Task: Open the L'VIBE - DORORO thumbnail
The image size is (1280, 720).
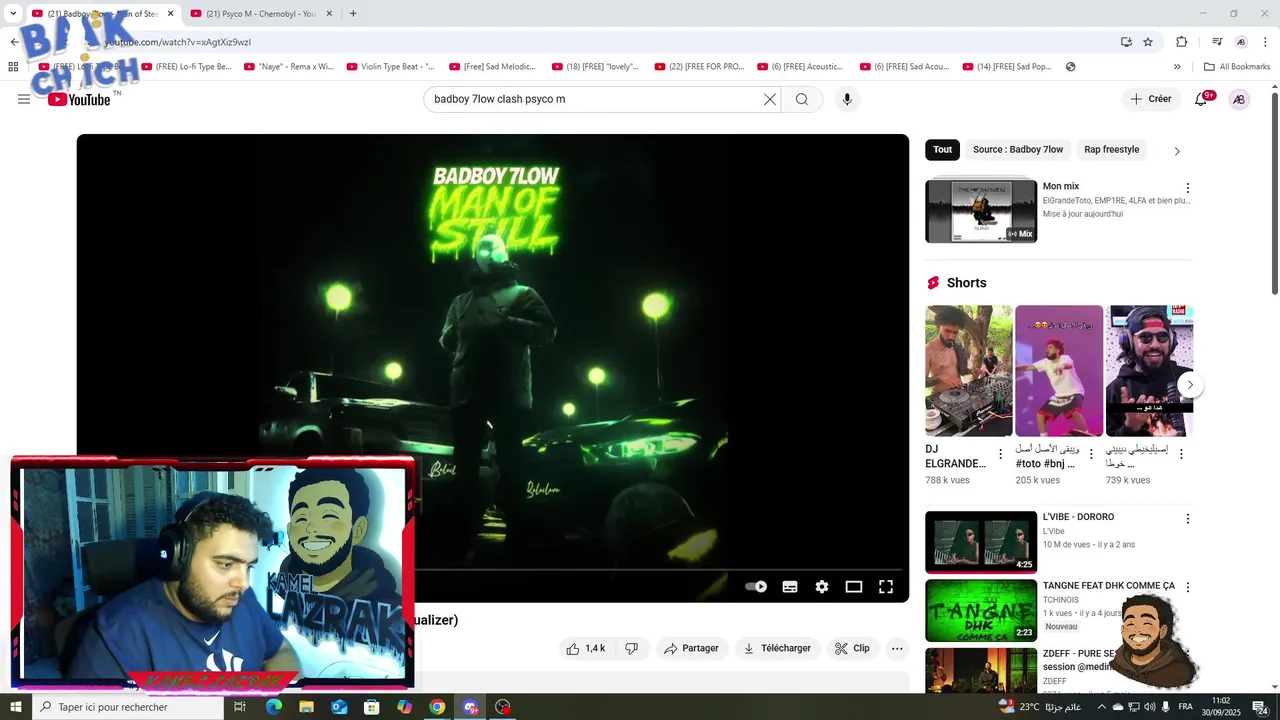Action: [981, 542]
